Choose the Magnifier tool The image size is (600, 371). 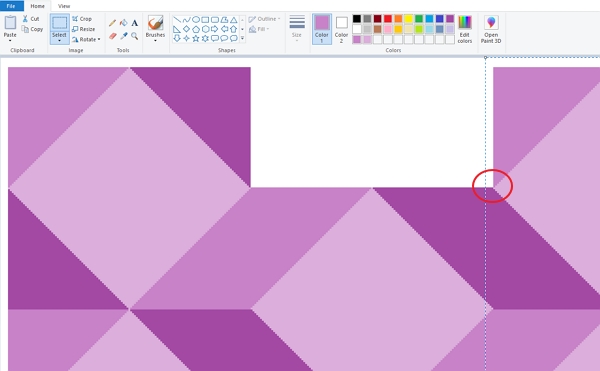[135, 36]
